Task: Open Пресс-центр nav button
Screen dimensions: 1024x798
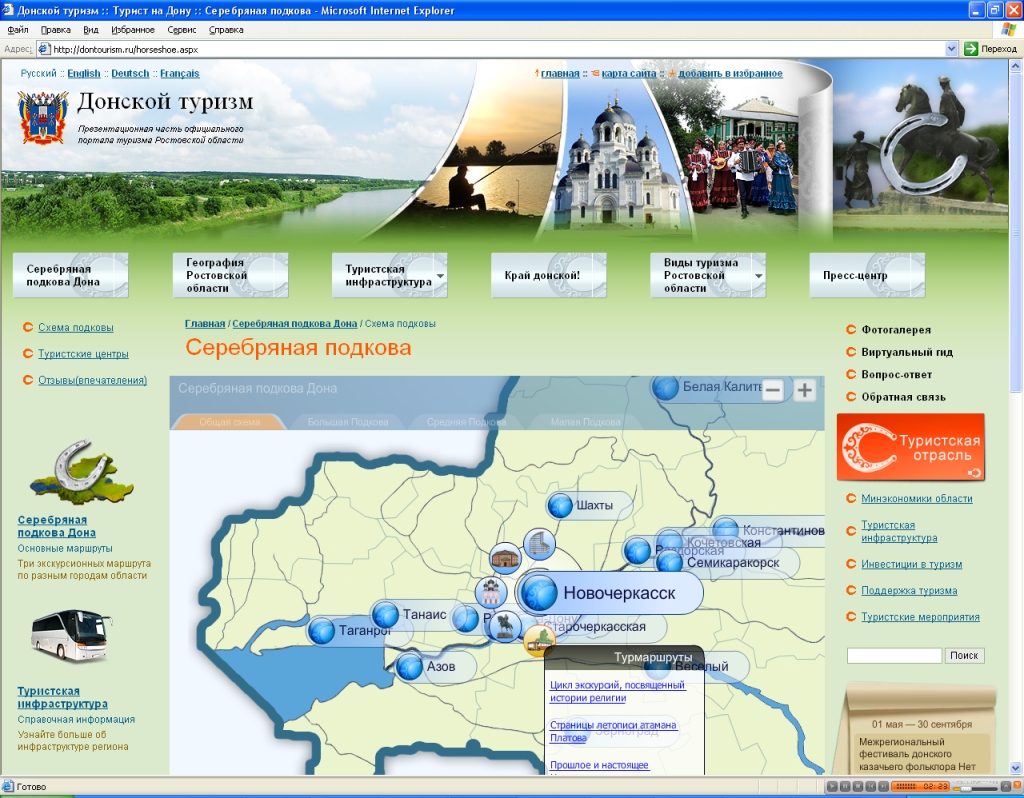Action: (x=867, y=276)
